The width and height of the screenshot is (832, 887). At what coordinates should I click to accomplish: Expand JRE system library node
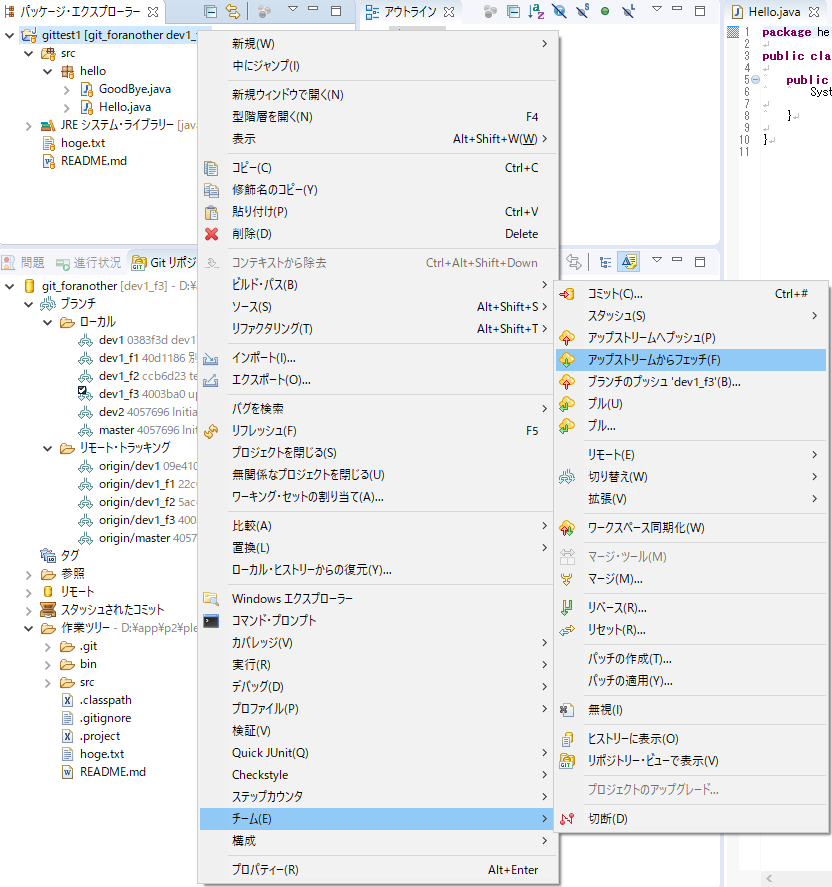coord(28,126)
